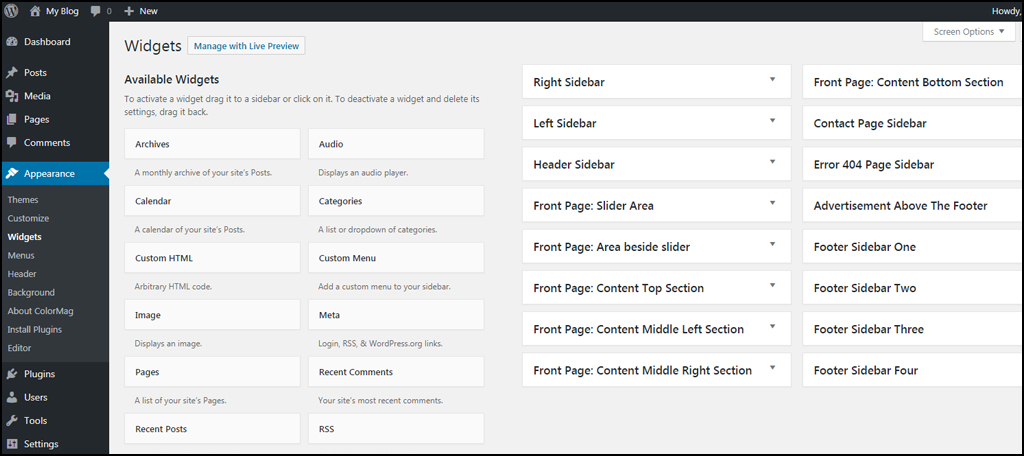Select the Meta widget

click(396, 314)
